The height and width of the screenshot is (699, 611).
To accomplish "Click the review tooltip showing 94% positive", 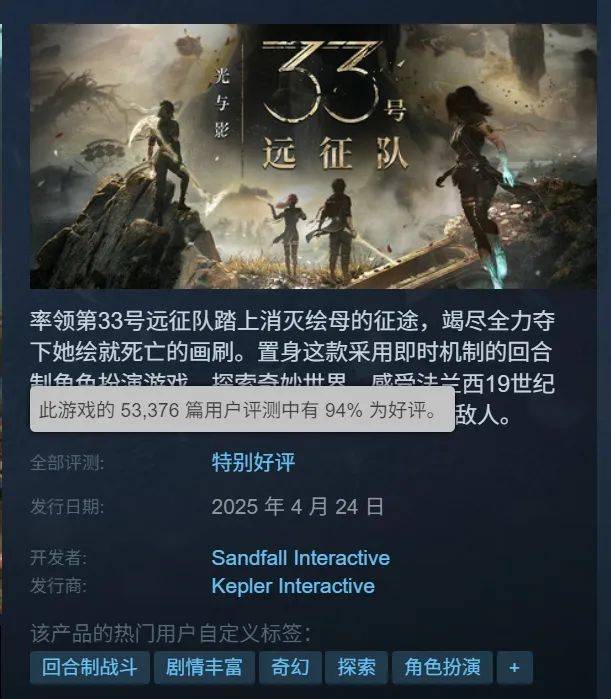I will coord(242,409).
